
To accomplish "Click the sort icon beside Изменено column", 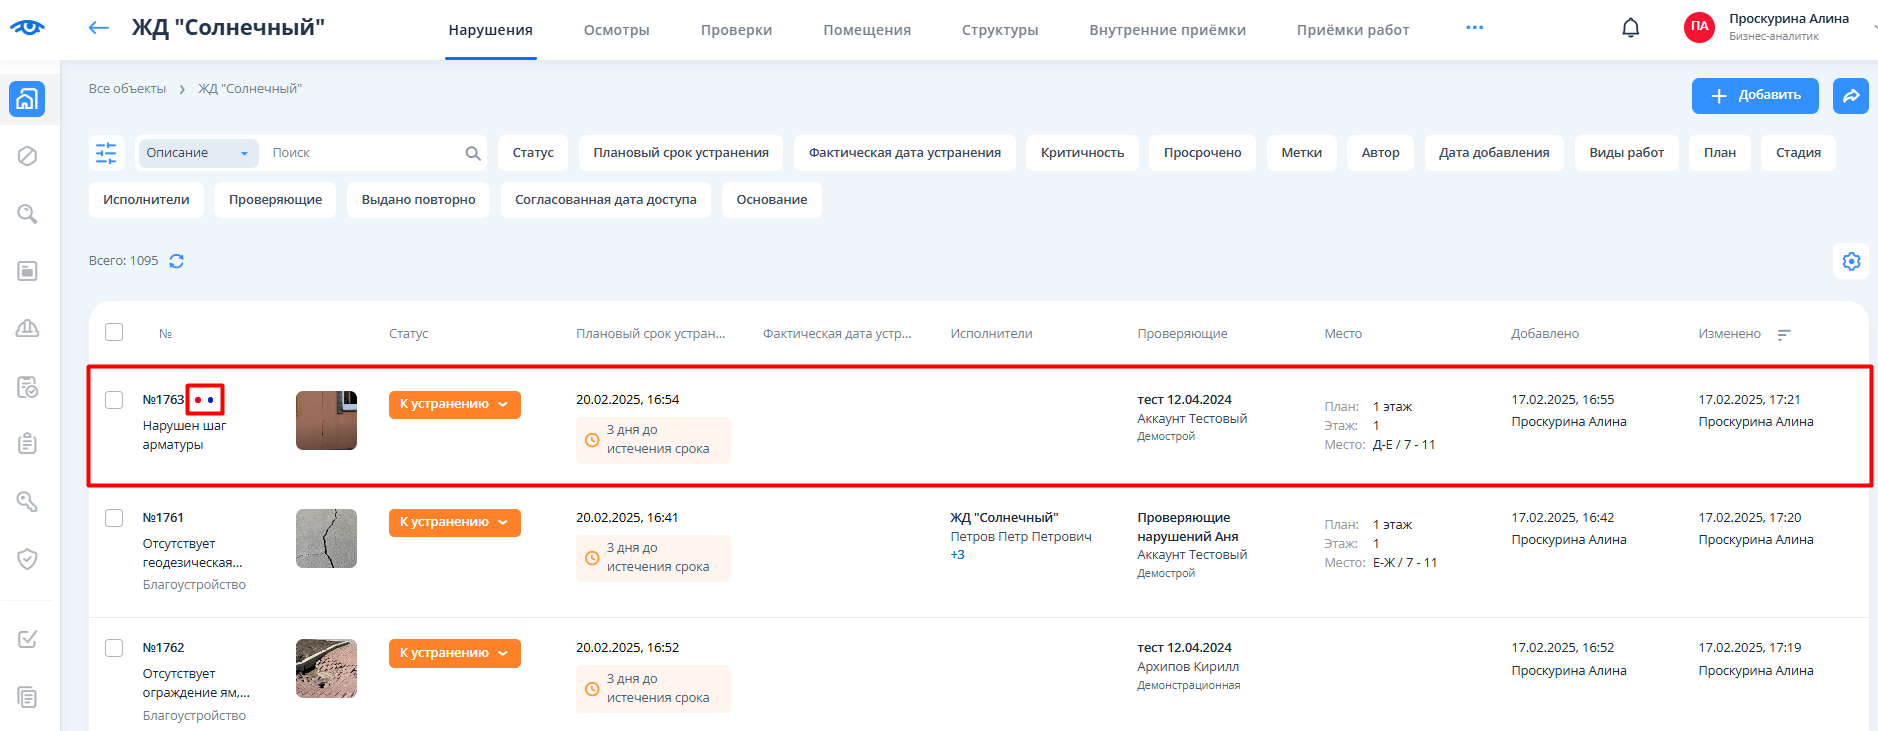I will (1784, 335).
